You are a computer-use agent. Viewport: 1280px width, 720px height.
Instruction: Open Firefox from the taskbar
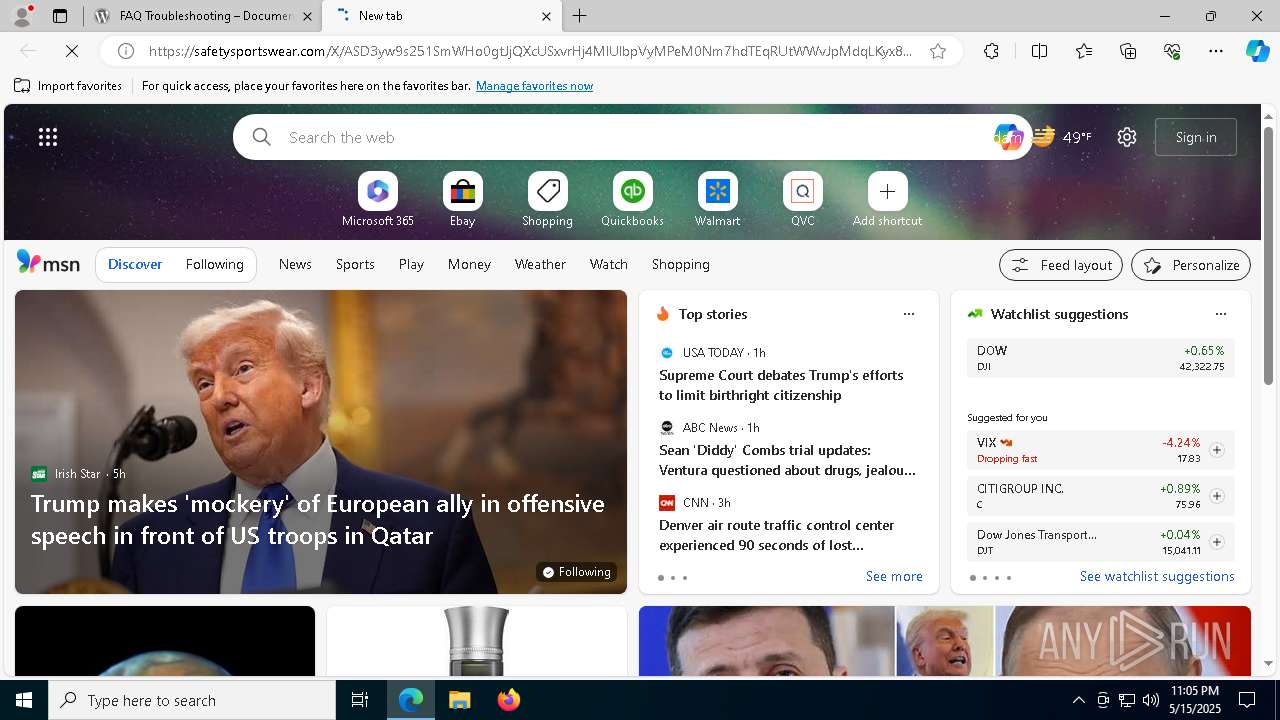pyautogui.click(x=509, y=700)
